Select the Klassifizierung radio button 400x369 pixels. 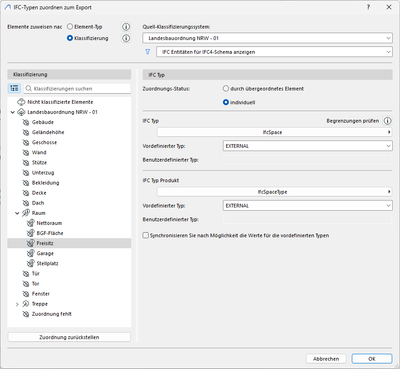coord(70,38)
